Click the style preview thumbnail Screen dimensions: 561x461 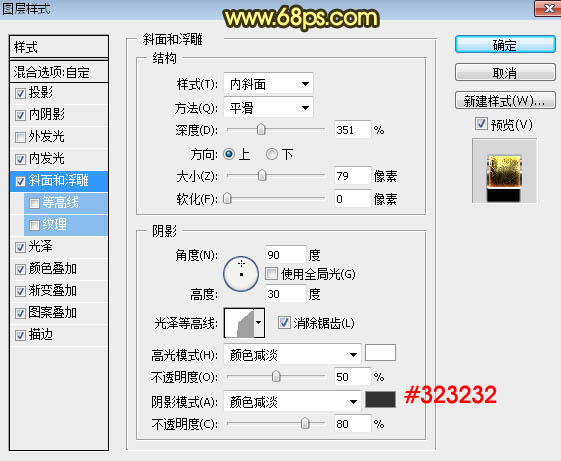pos(504,171)
